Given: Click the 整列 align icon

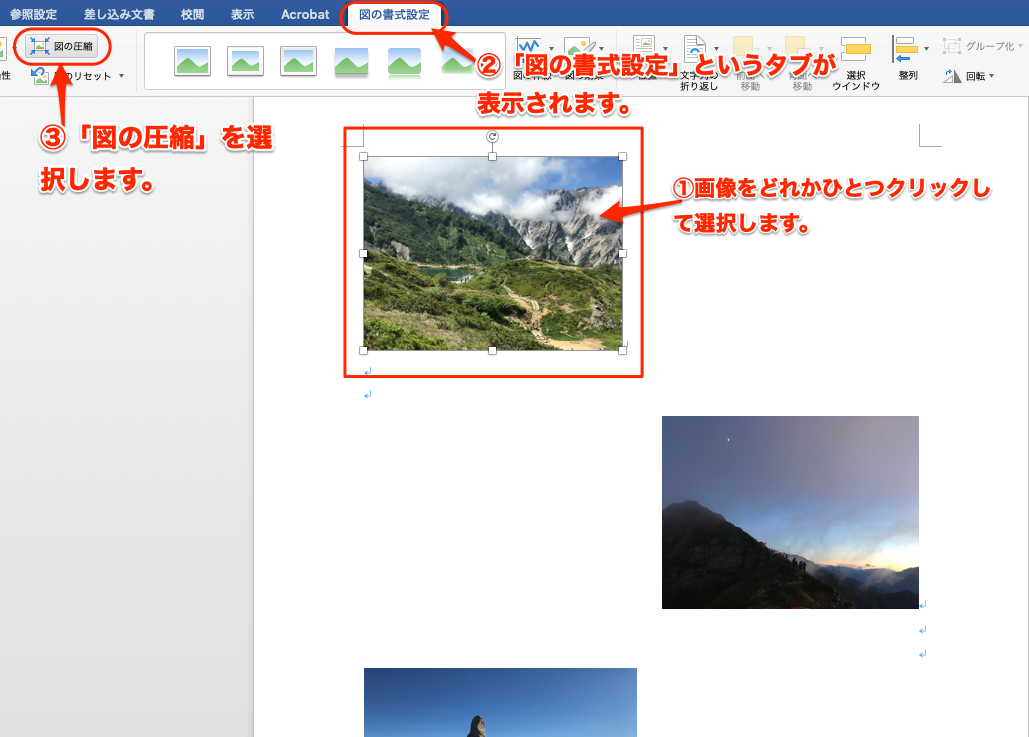Looking at the screenshot, I should pyautogui.click(x=906, y=49).
